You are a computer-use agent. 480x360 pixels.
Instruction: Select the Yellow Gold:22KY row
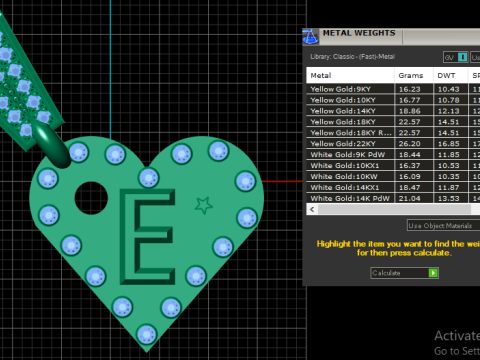pyautogui.click(x=393, y=144)
